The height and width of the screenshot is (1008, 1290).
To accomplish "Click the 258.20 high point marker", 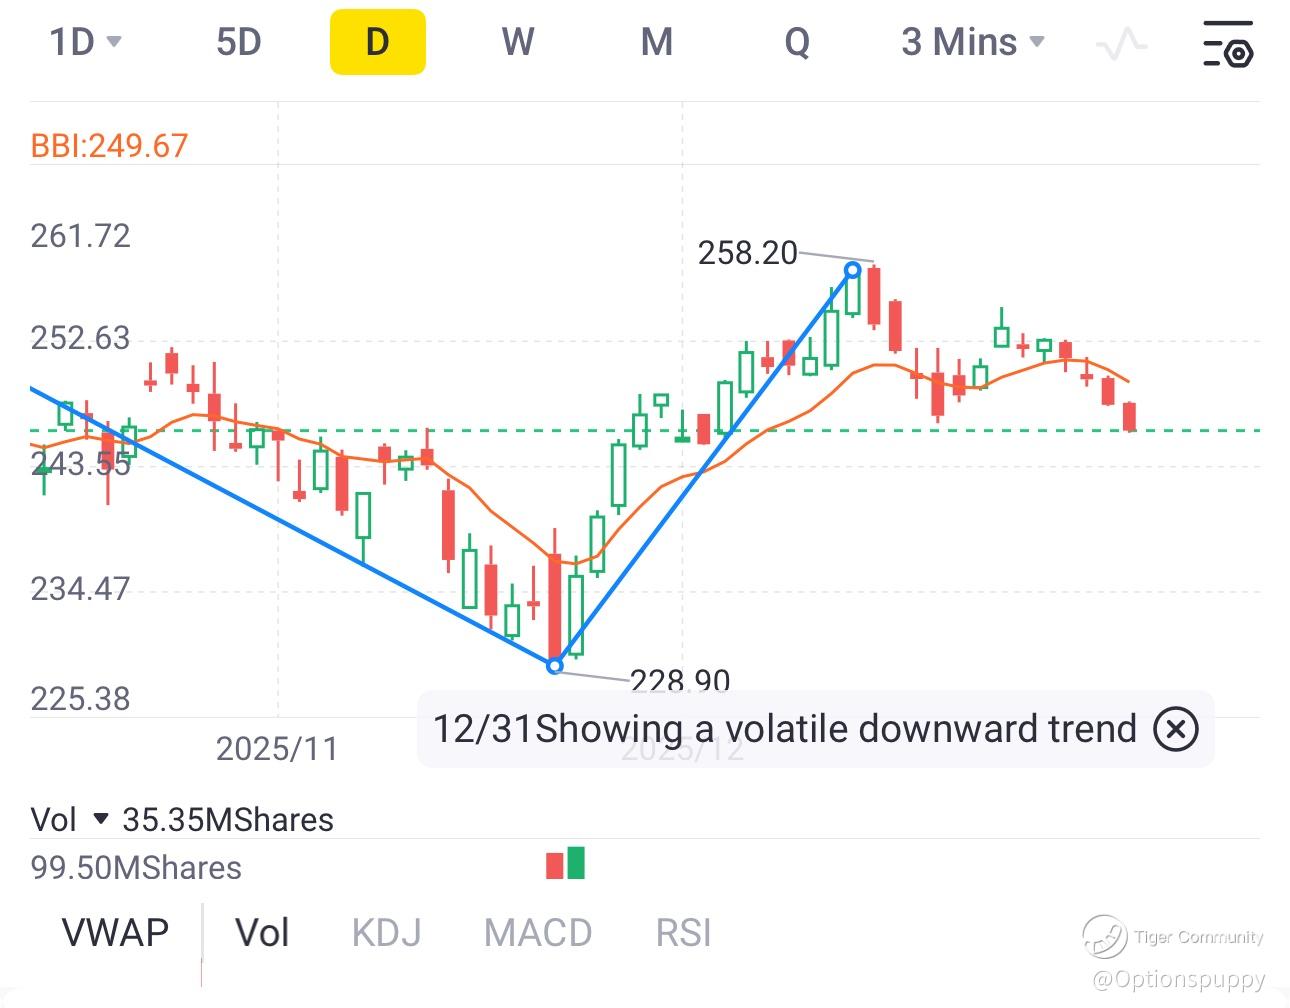I will click(x=853, y=270).
